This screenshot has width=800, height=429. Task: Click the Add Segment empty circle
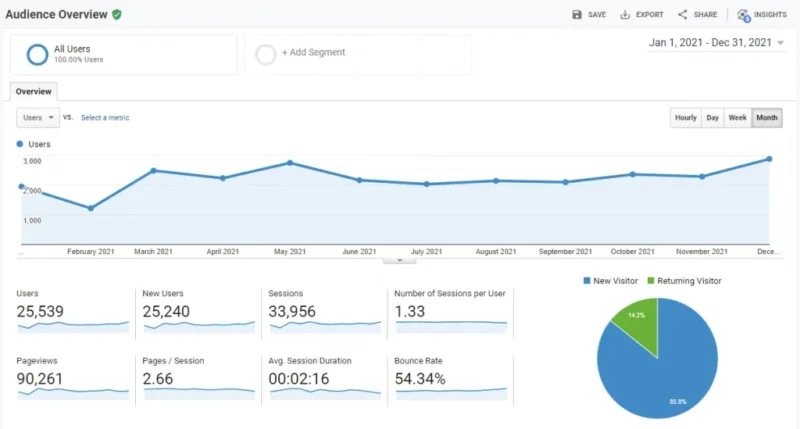[266, 54]
